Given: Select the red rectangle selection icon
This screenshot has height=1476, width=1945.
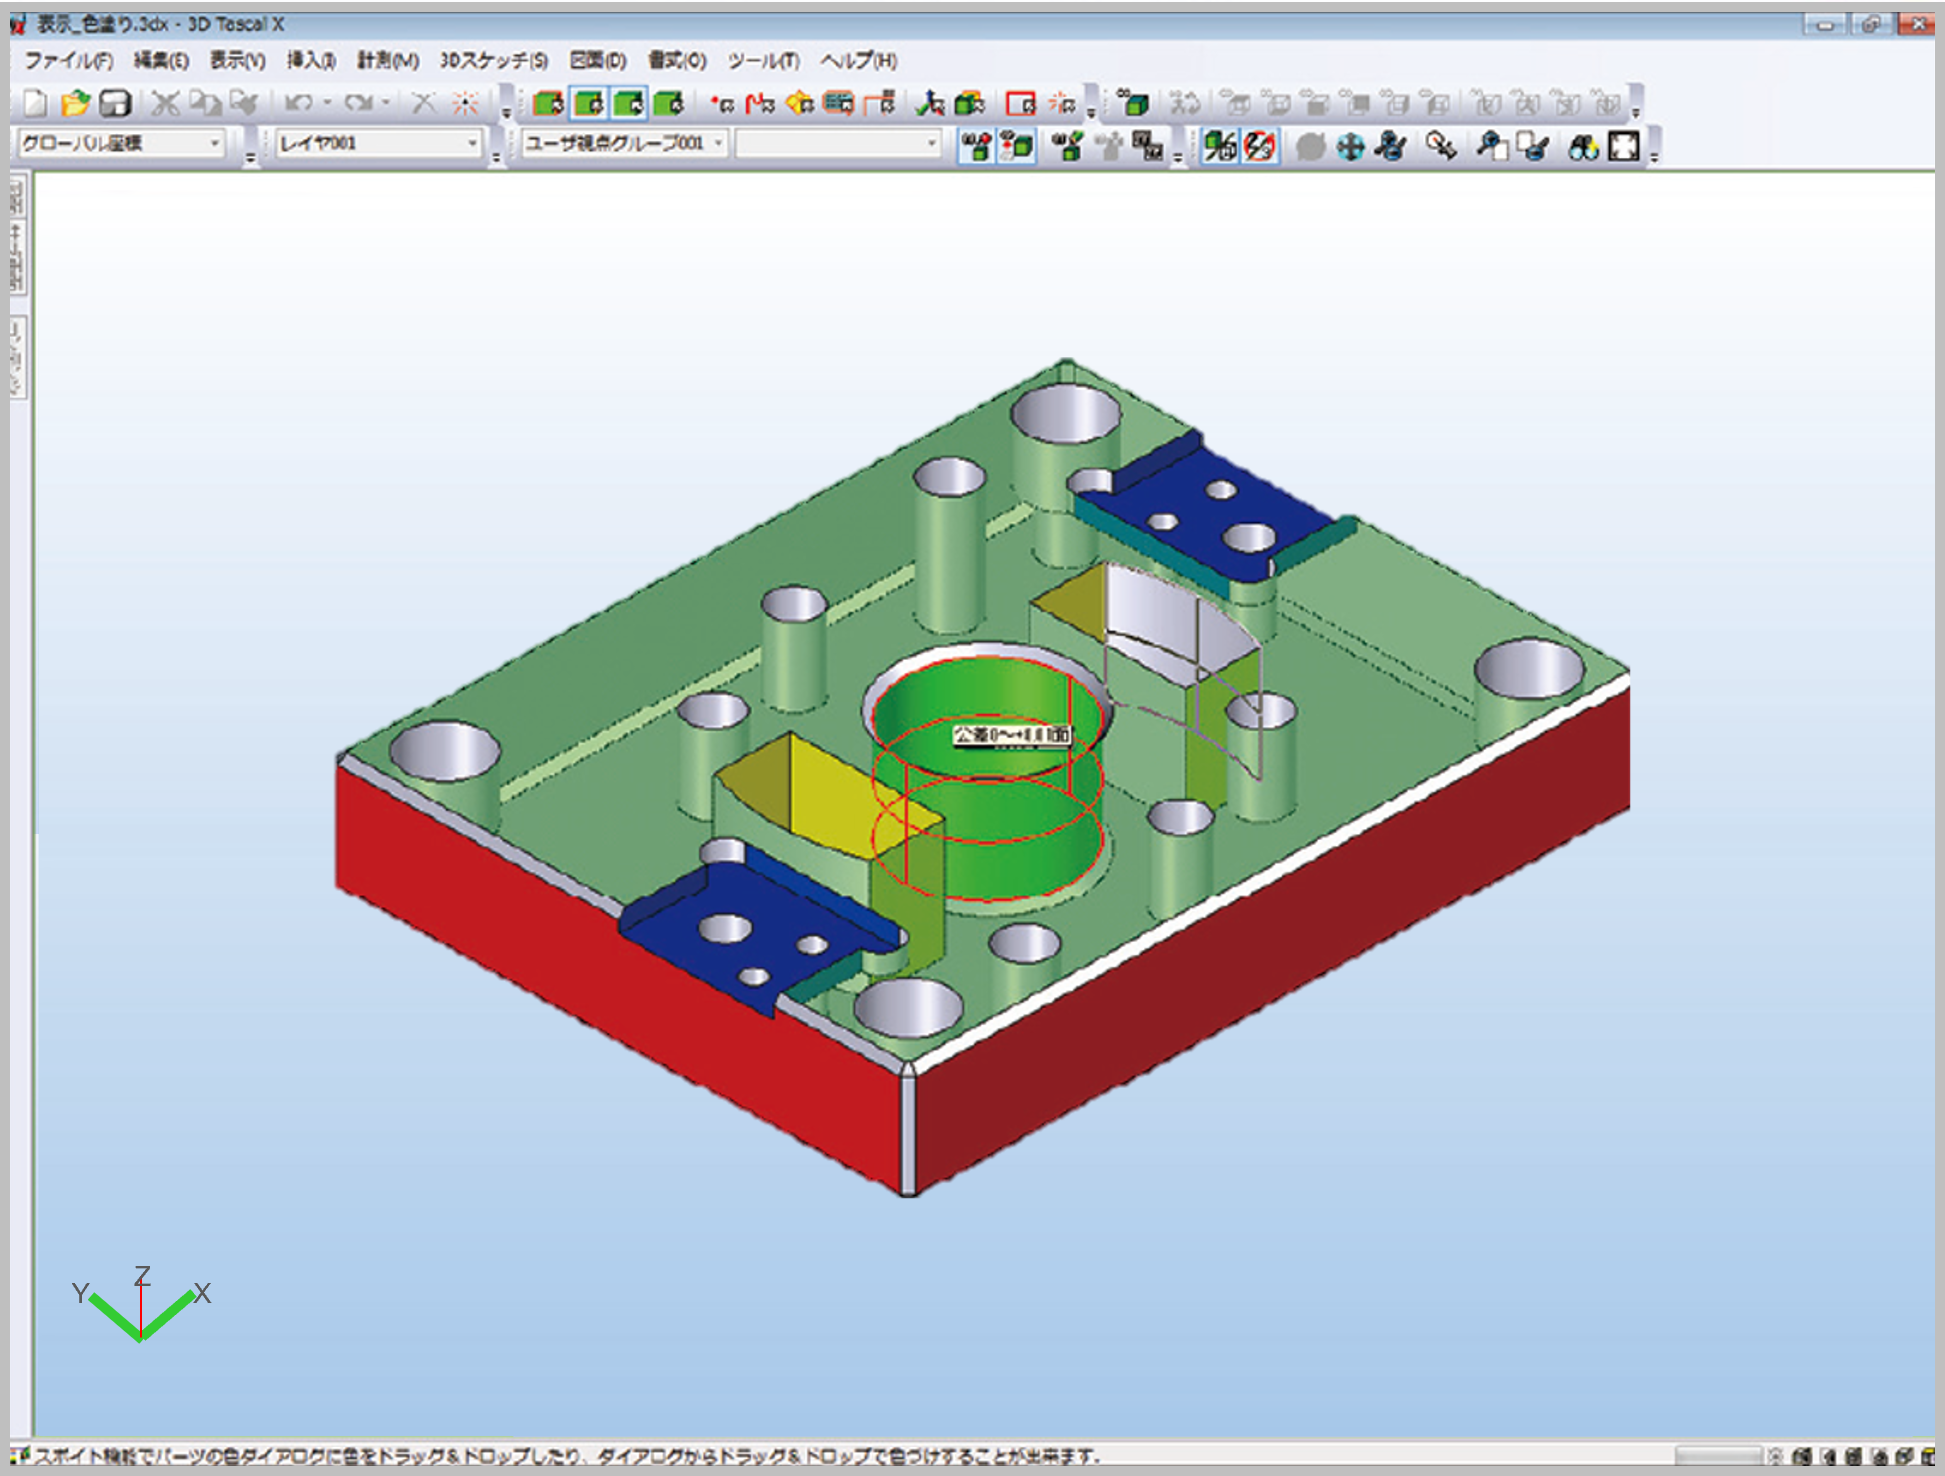Looking at the screenshot, I should pos(1021,103).
